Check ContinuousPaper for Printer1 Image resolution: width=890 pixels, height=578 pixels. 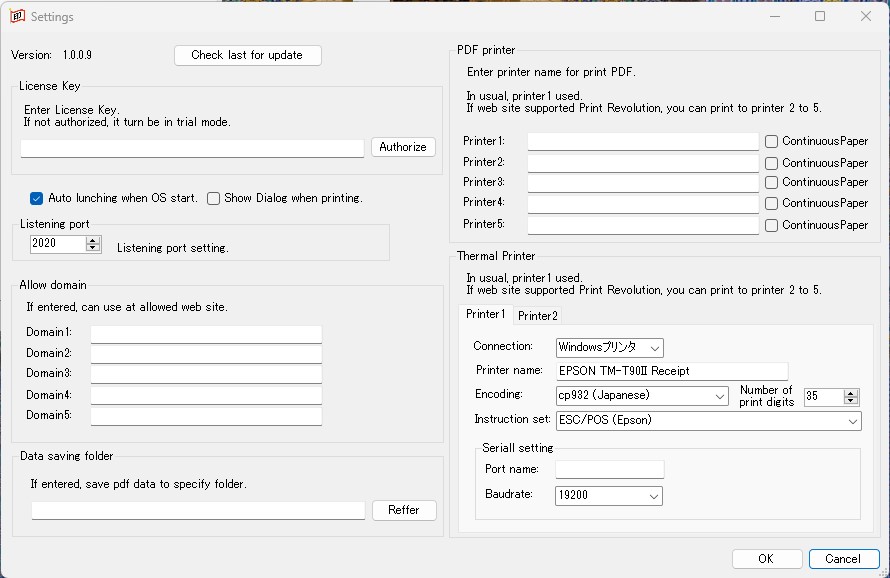coord(771,142)
